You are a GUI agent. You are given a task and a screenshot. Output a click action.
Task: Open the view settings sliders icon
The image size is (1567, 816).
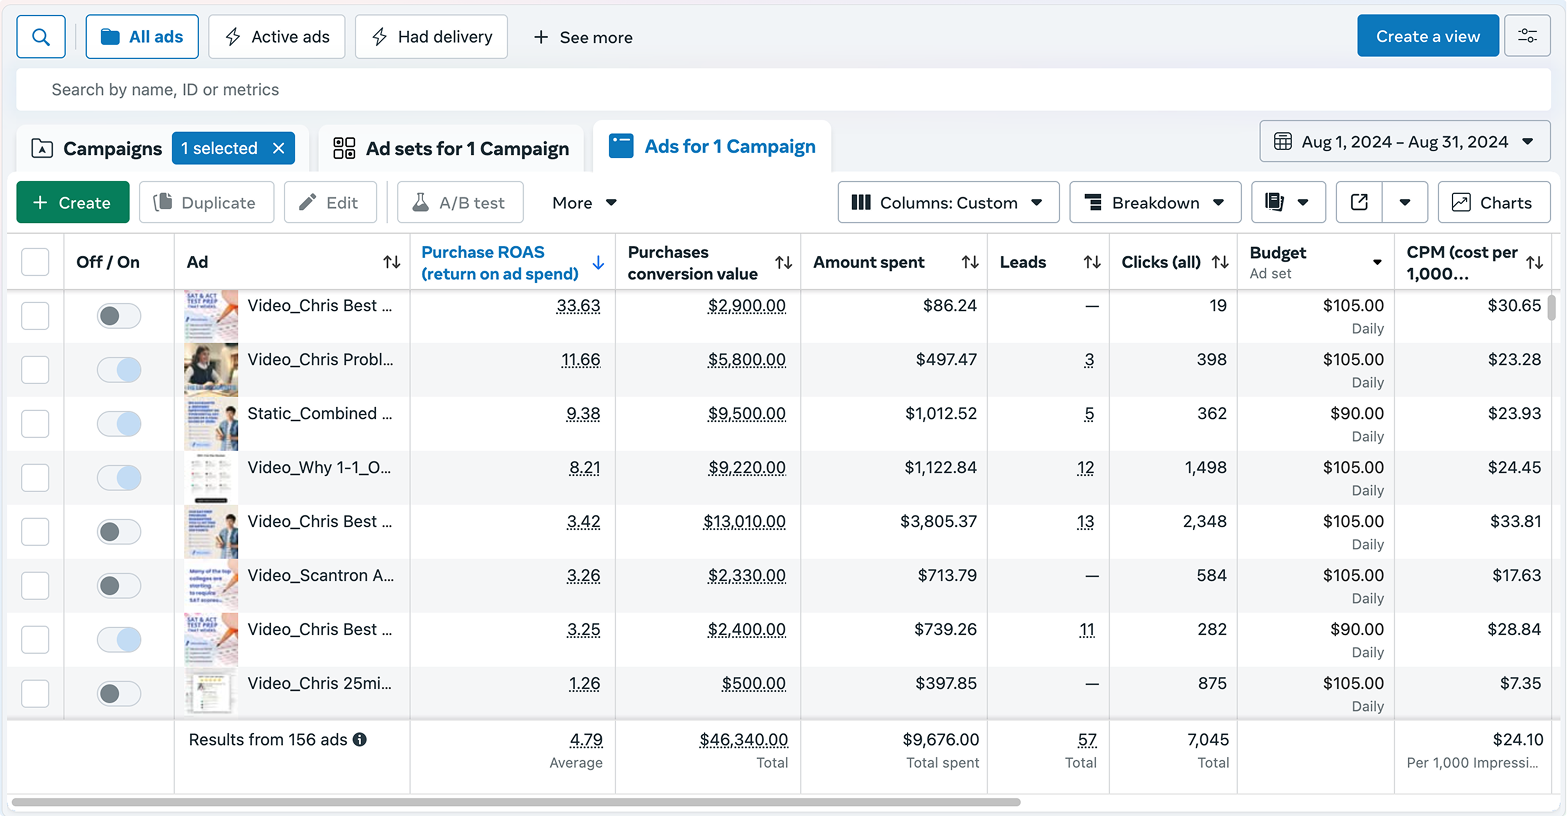tap(1527, 36)
